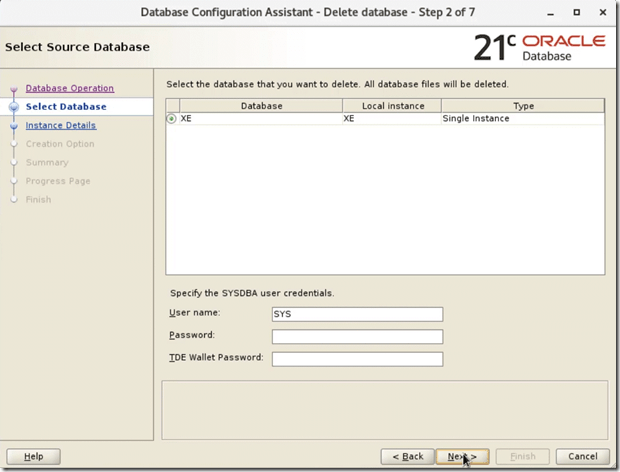Screen dimensions: 620x472
Task: Click the Single Instance cell in XE row
Action: tap(476, 119)
